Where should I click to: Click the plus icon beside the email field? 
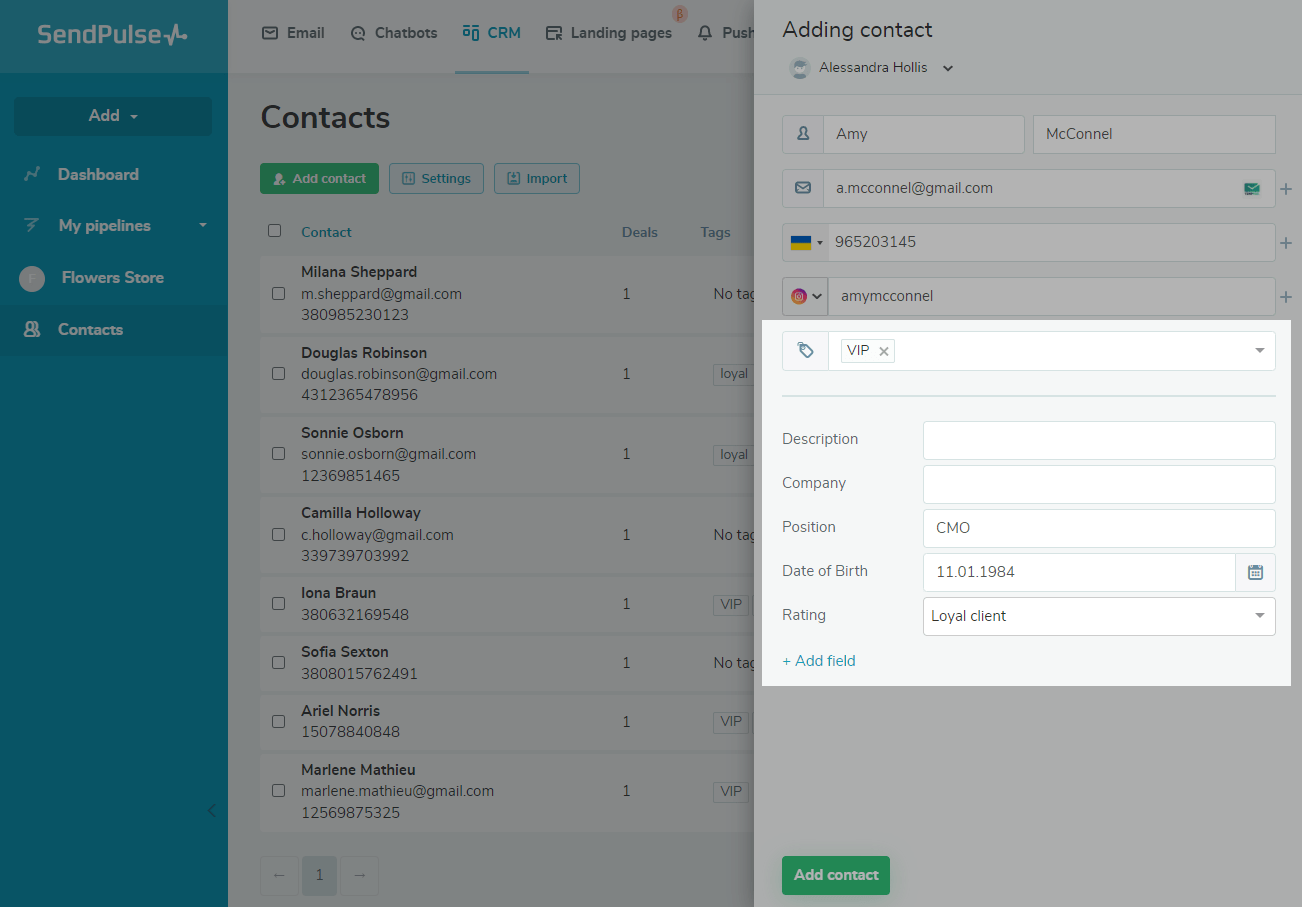pos(1286,189)
